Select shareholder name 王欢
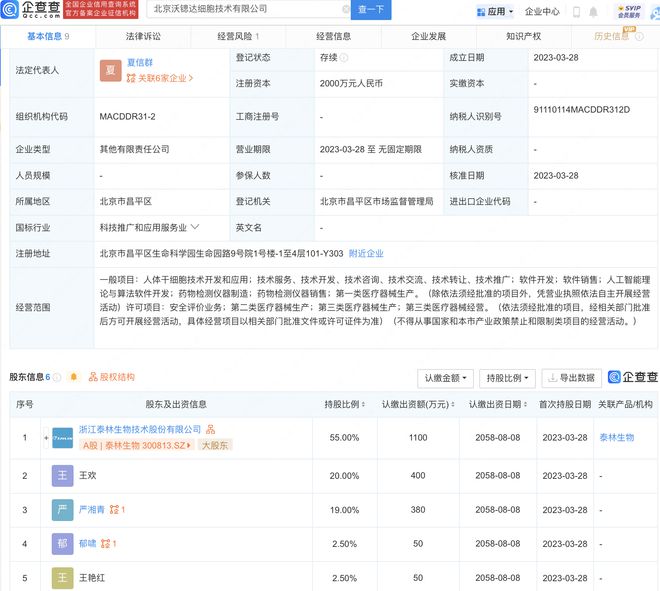This screenshot has width=660, height=591. click(x=88, y=476)
